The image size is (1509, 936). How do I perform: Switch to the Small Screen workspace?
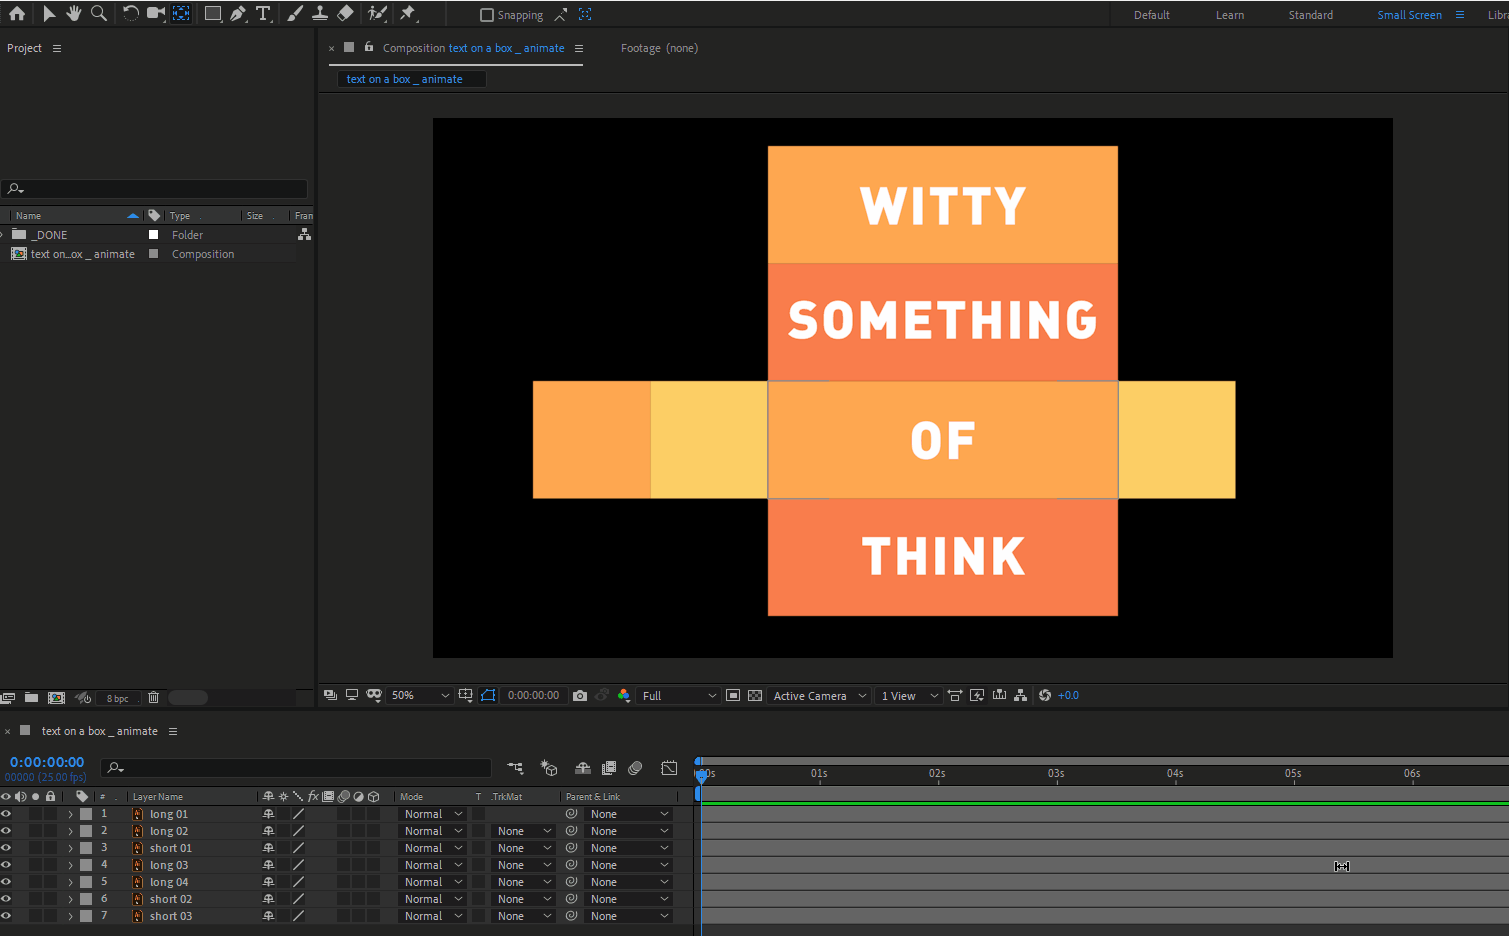click(1409, 15)
